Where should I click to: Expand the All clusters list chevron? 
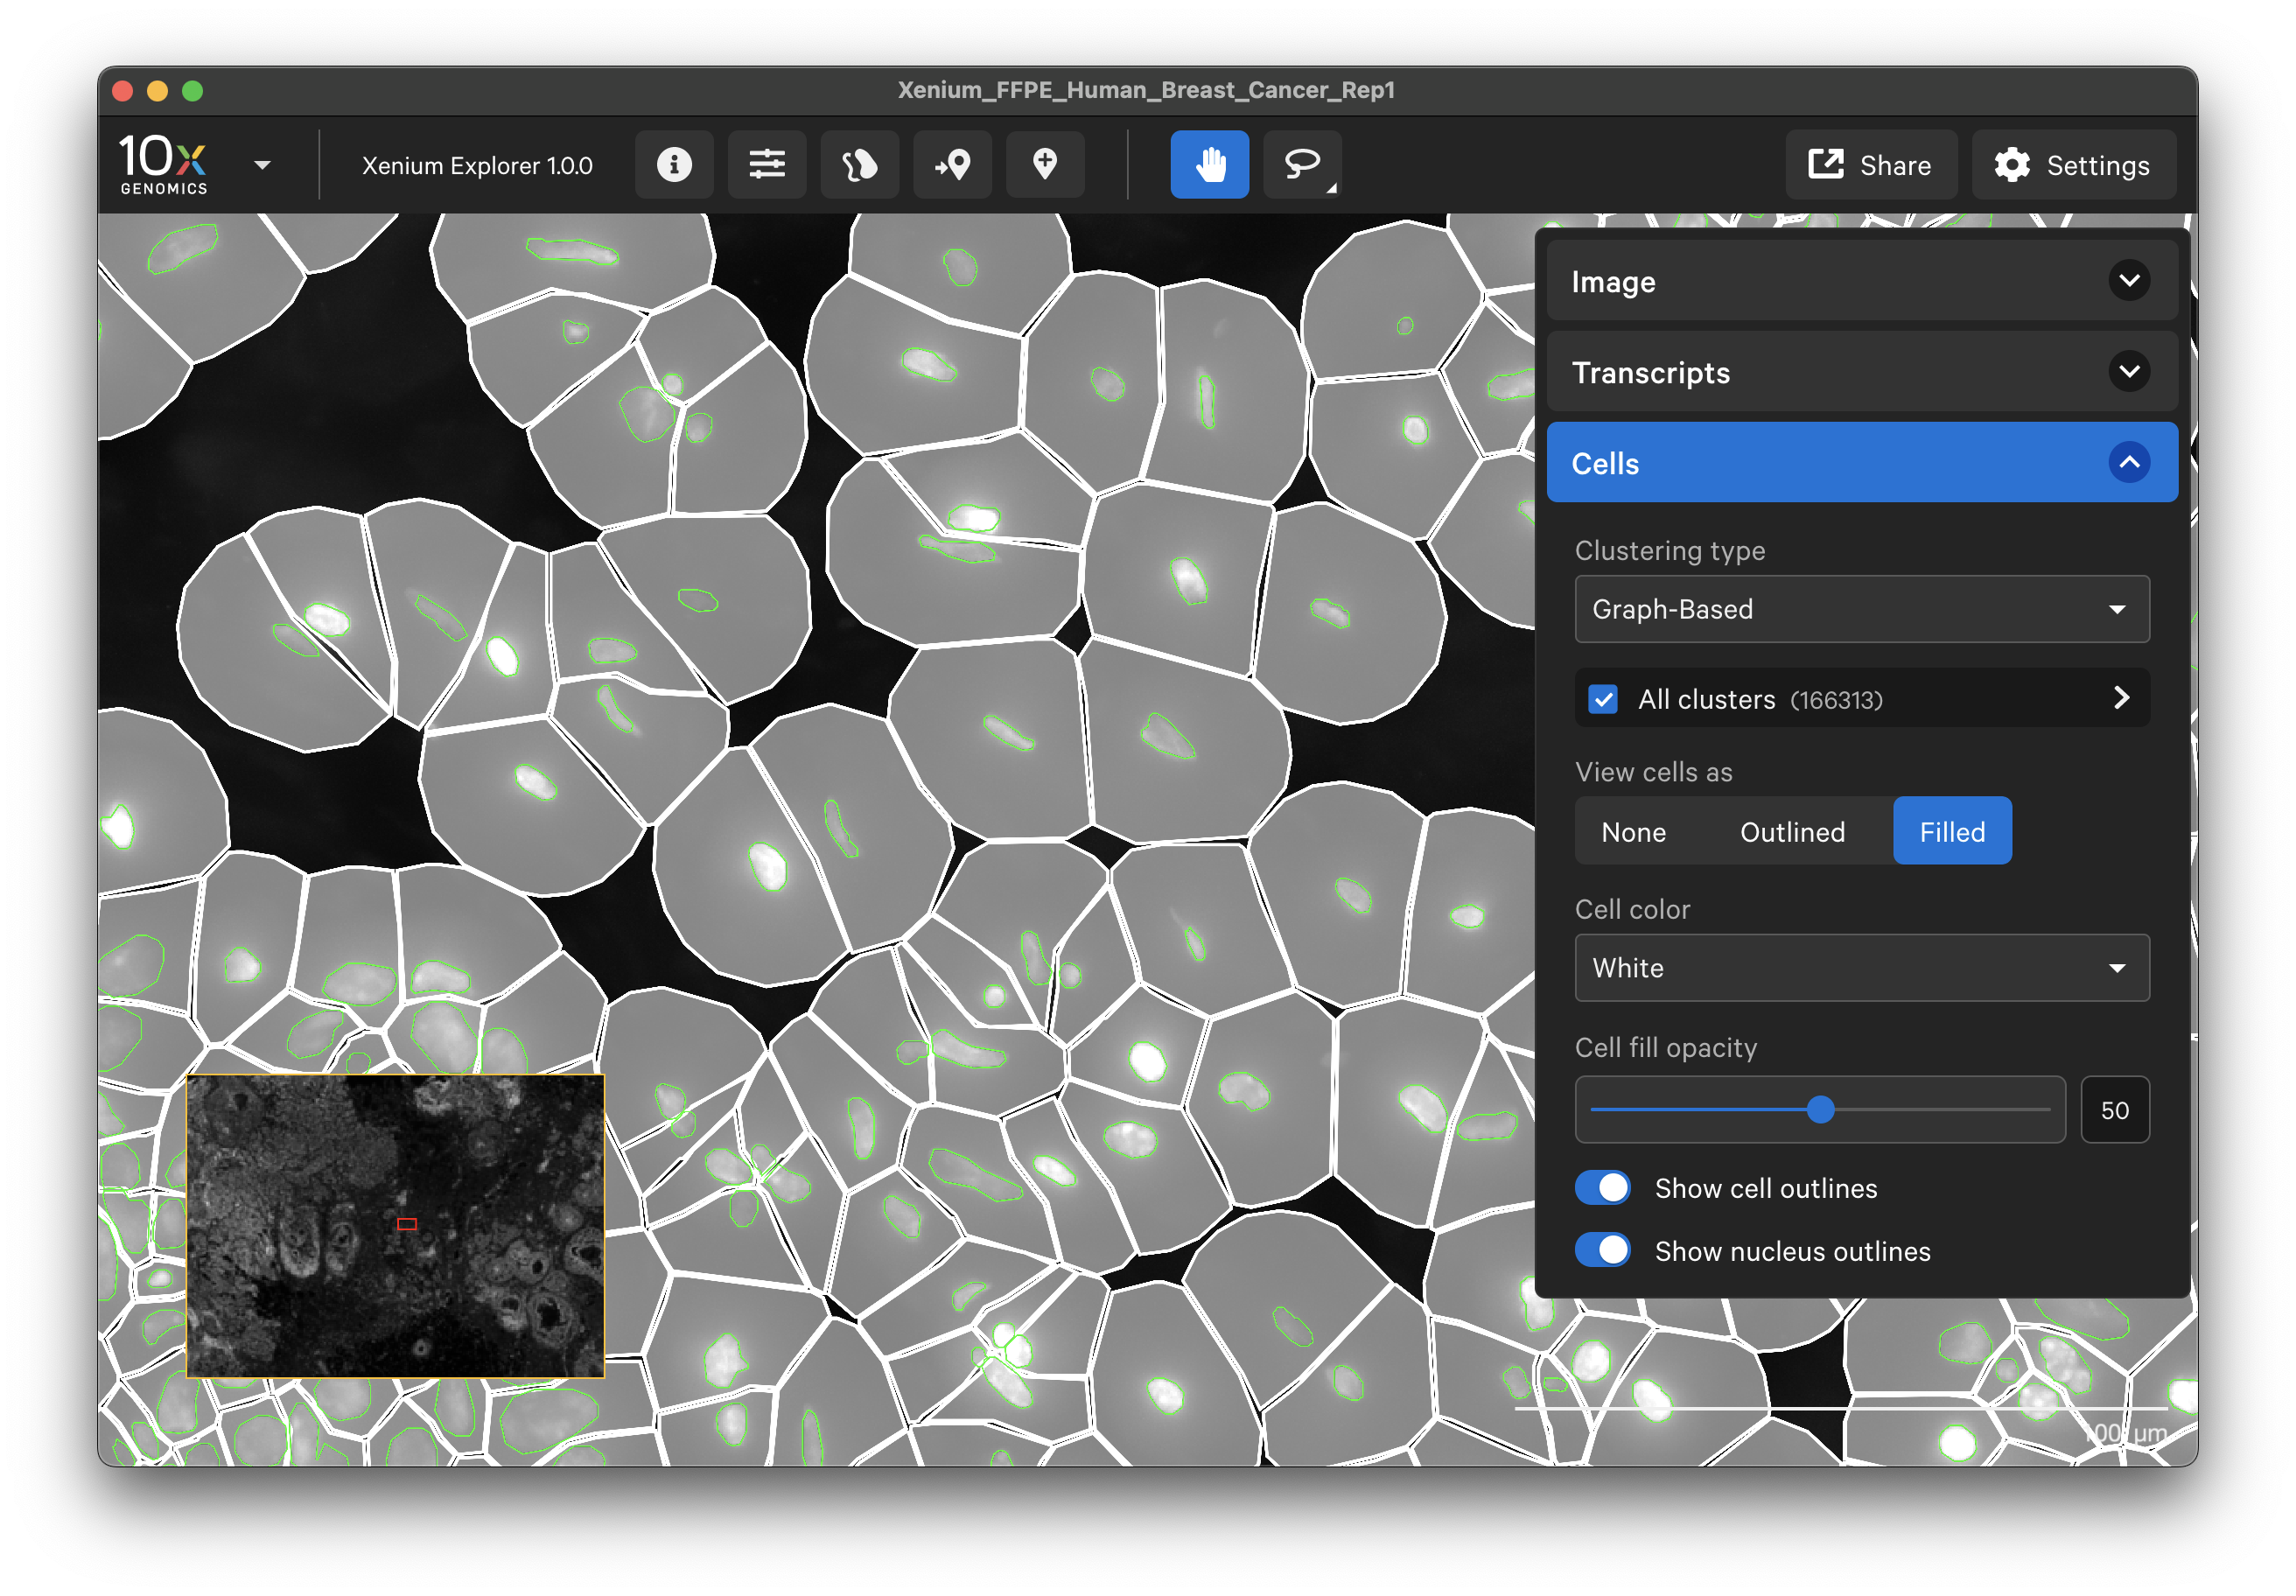[2121, 698]
